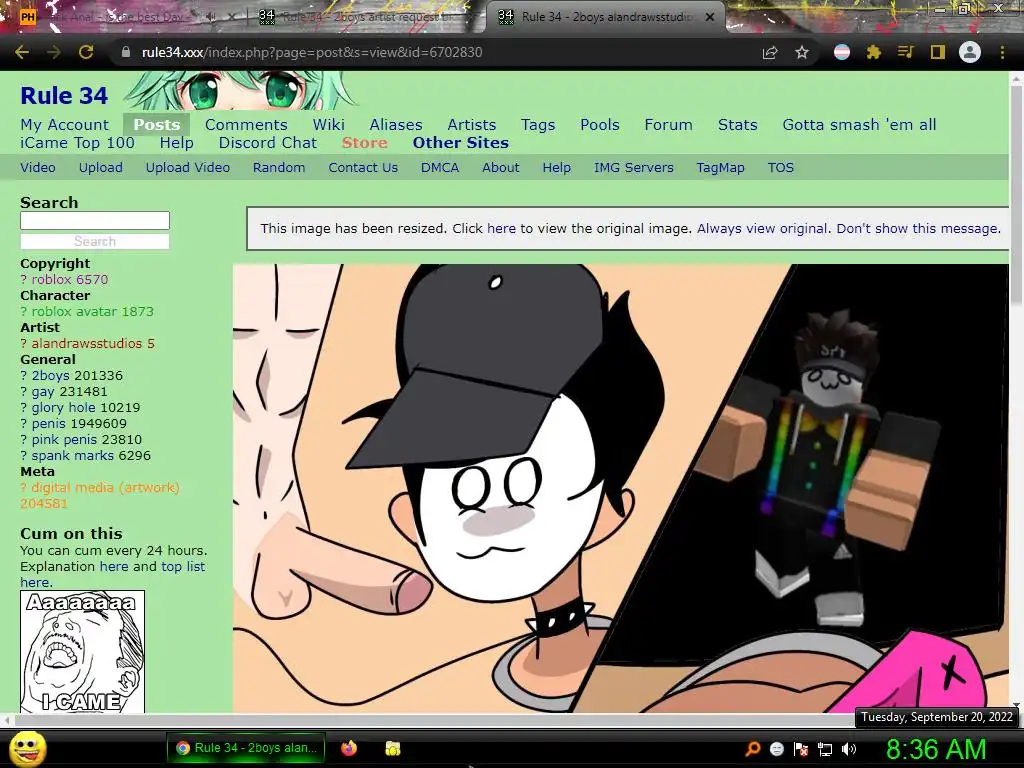Click the Chrome taskbar button for Rule 34
The width and height of the screenshot is (1024, 768).
point(246,748)
